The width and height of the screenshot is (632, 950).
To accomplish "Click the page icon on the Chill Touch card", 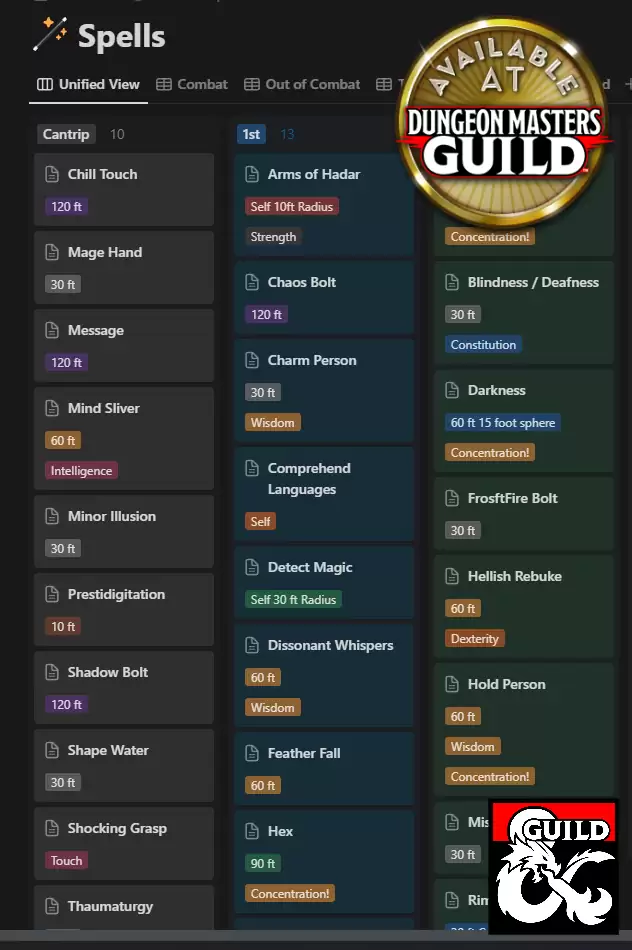I will (x=53, y=173).
